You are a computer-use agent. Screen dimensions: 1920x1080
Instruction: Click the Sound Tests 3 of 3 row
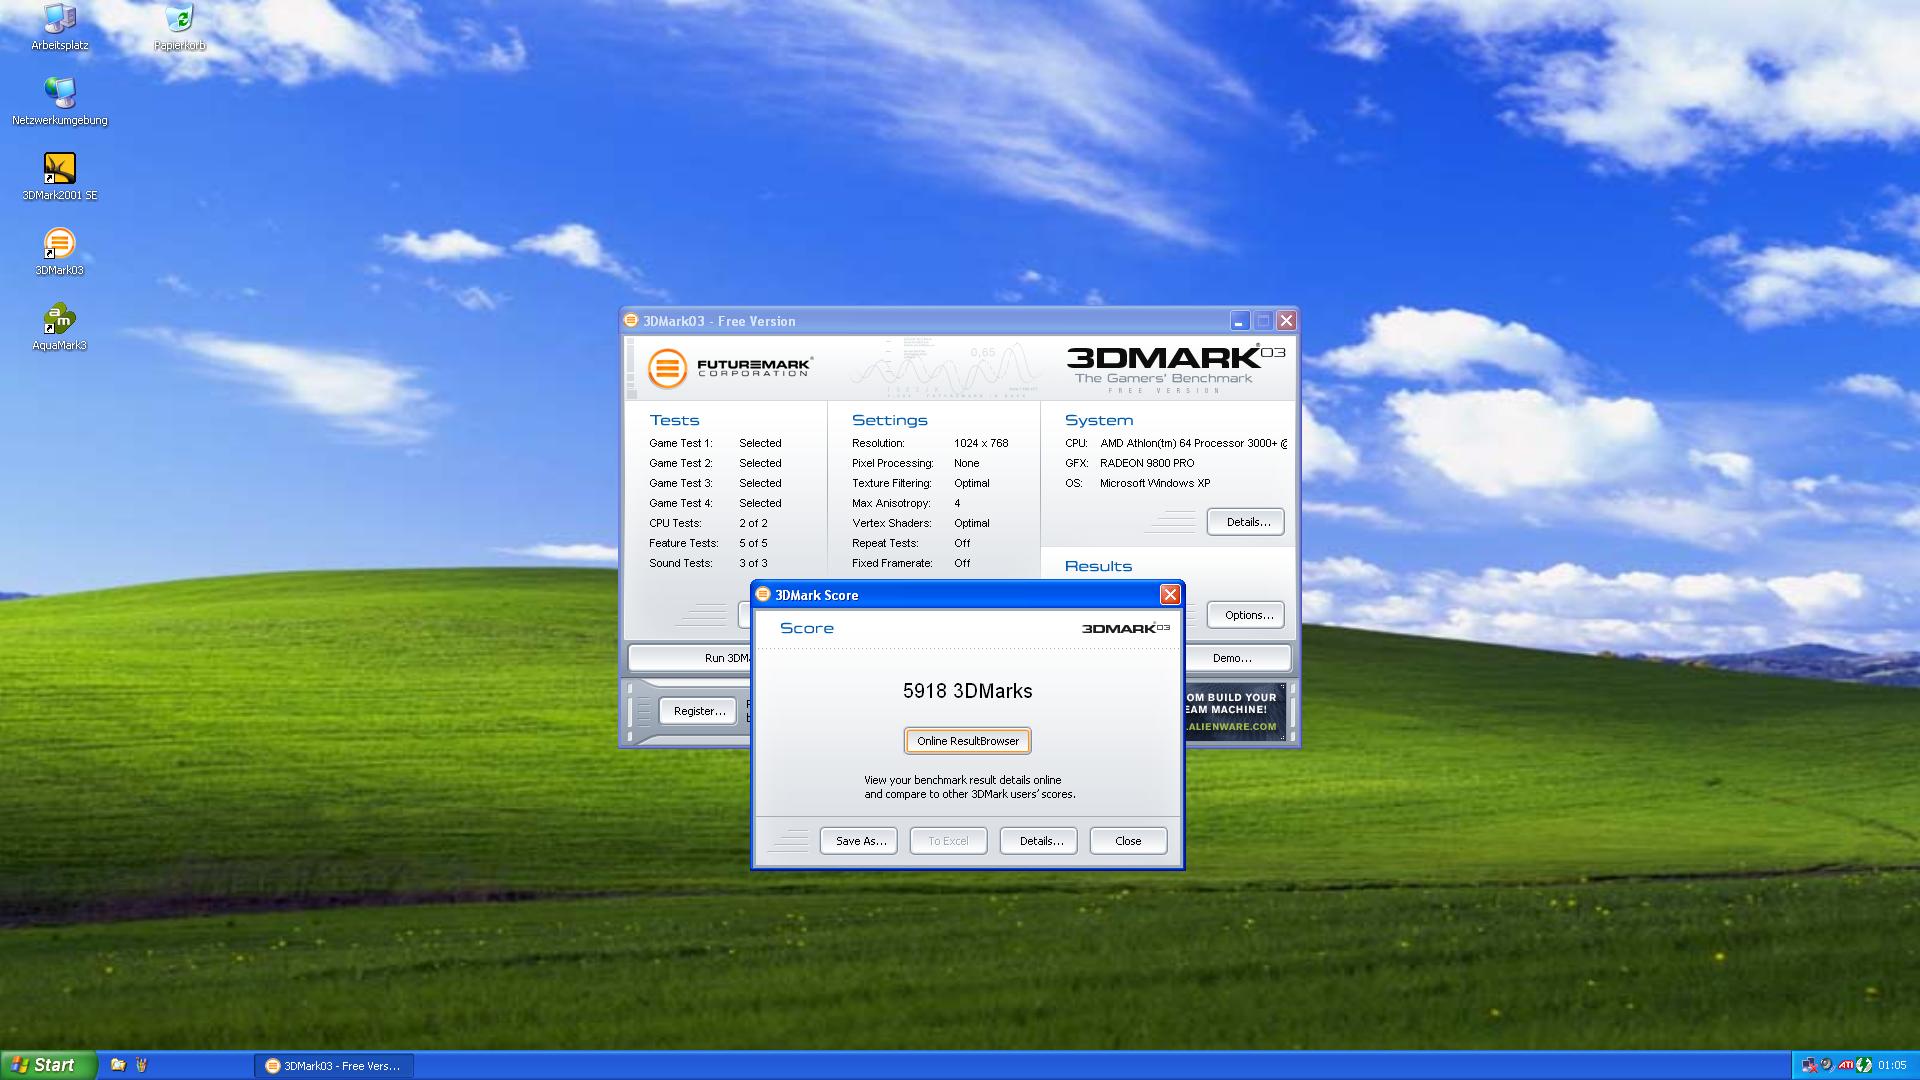click(x=709, y=563)
